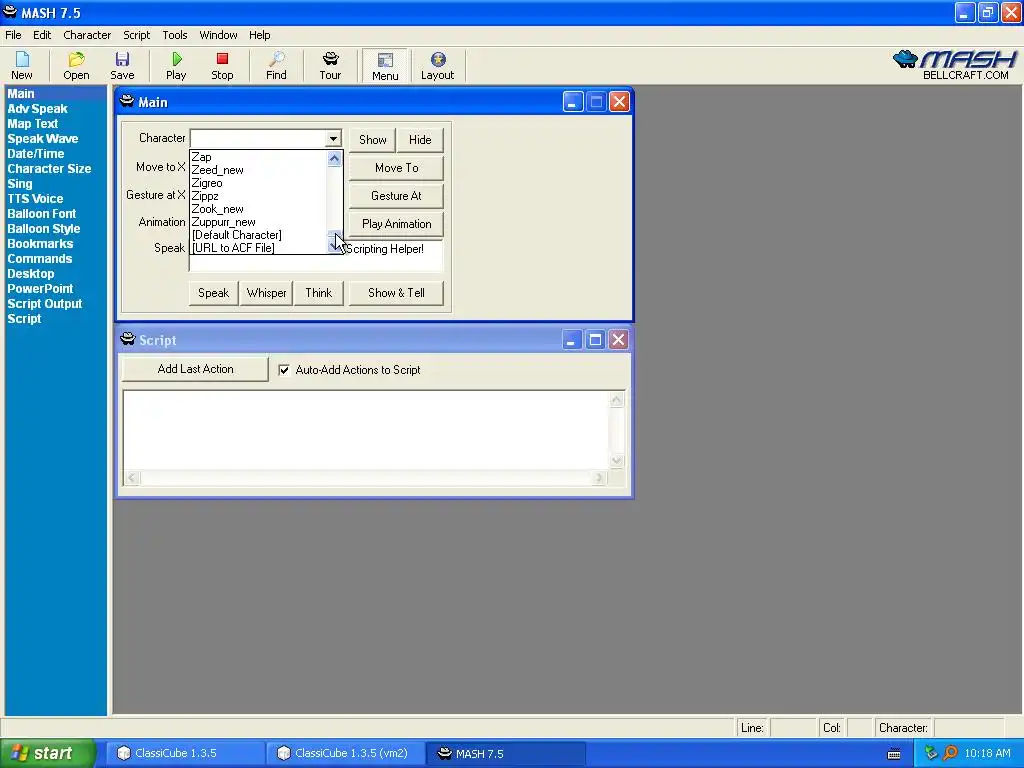The image size is (1024, 768).
Task: Open a file using Open toolbar icon
Action: [76, 66]
